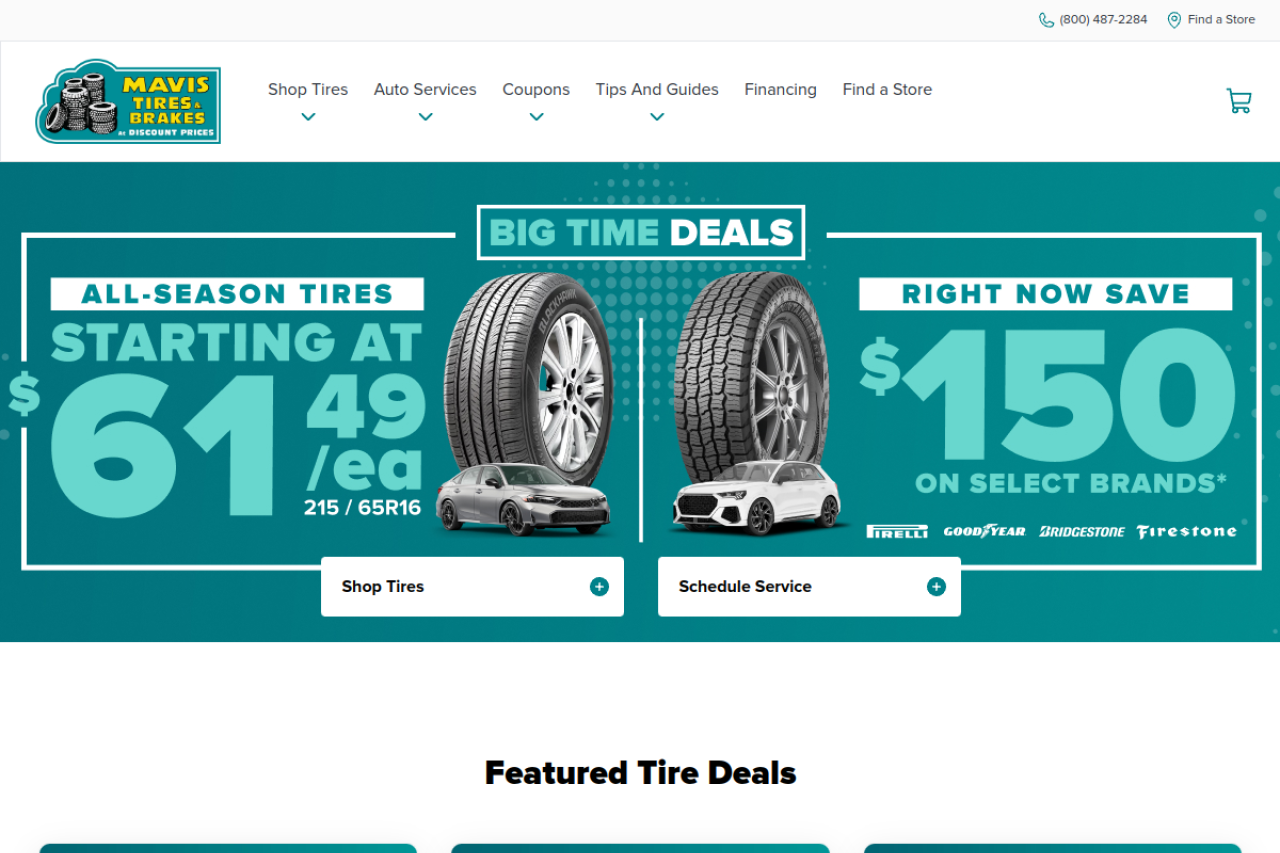Open the shopping cart icon

coord(1239,100)
